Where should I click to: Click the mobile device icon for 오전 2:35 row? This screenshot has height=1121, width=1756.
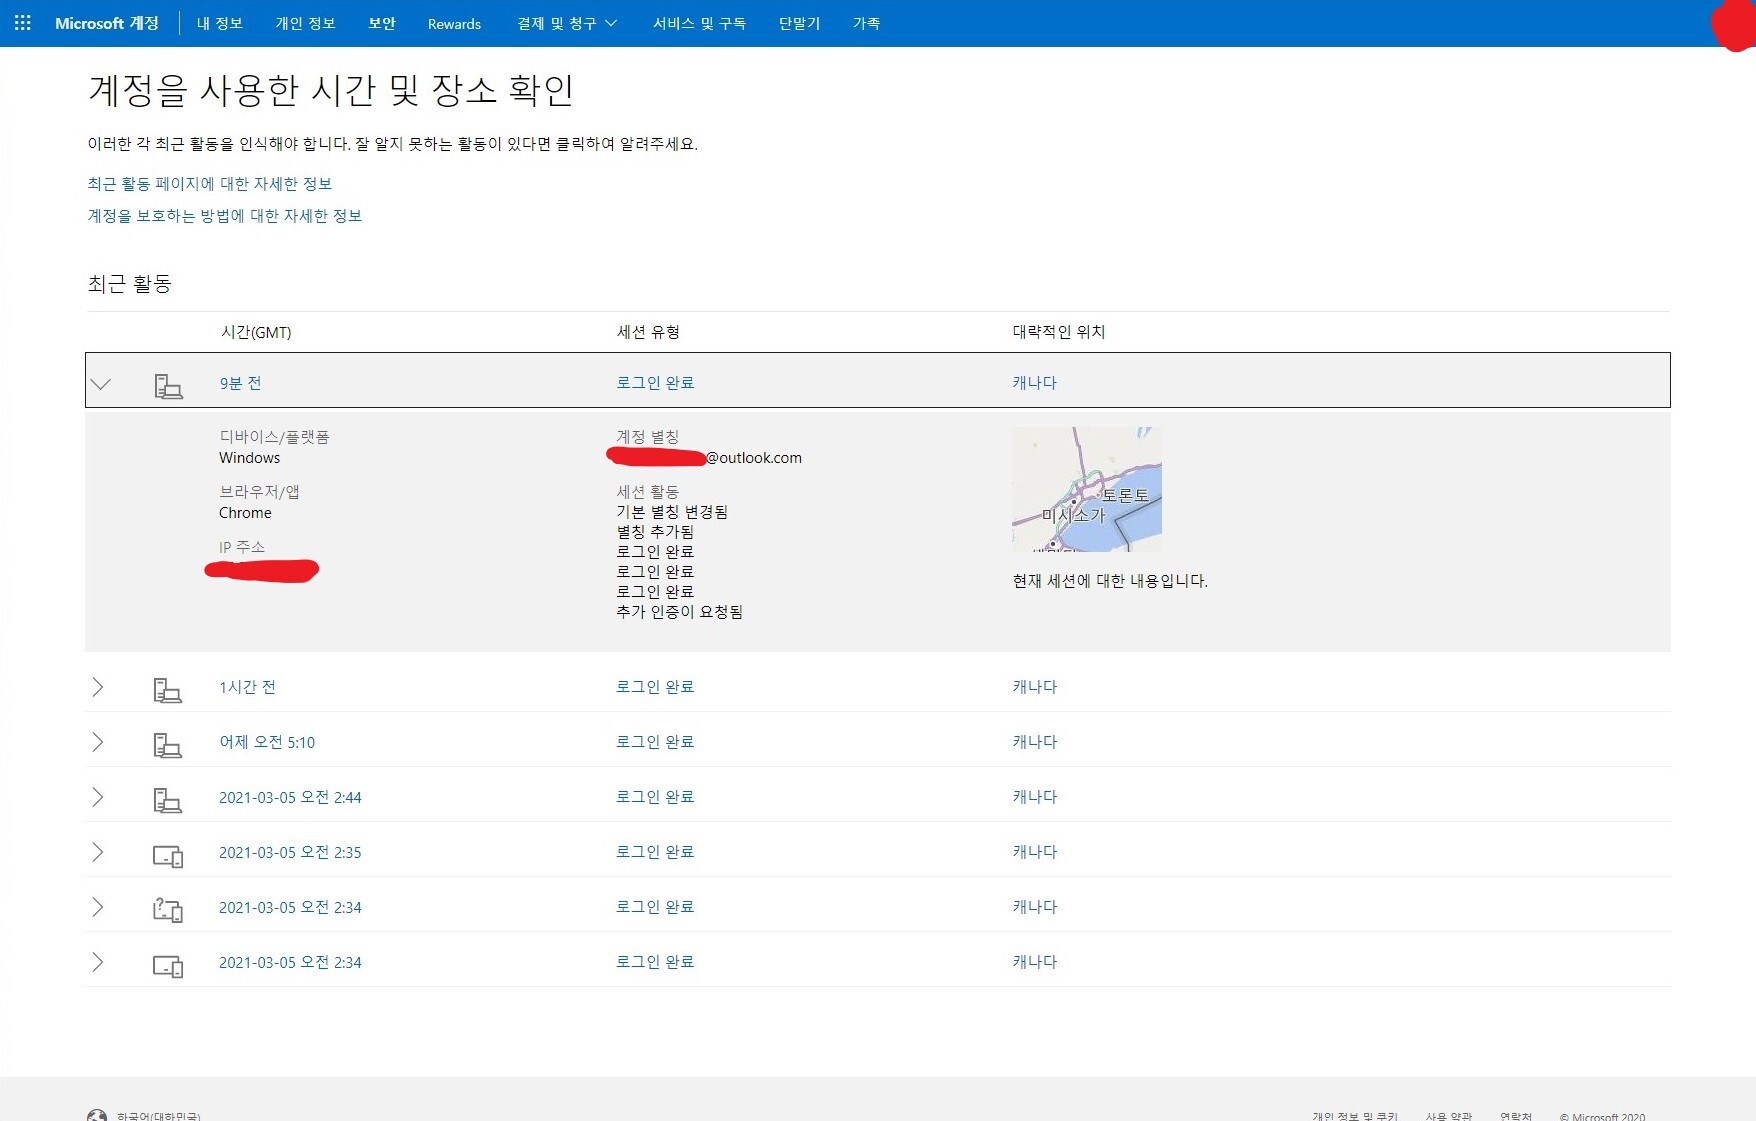(x=167, y=855)
